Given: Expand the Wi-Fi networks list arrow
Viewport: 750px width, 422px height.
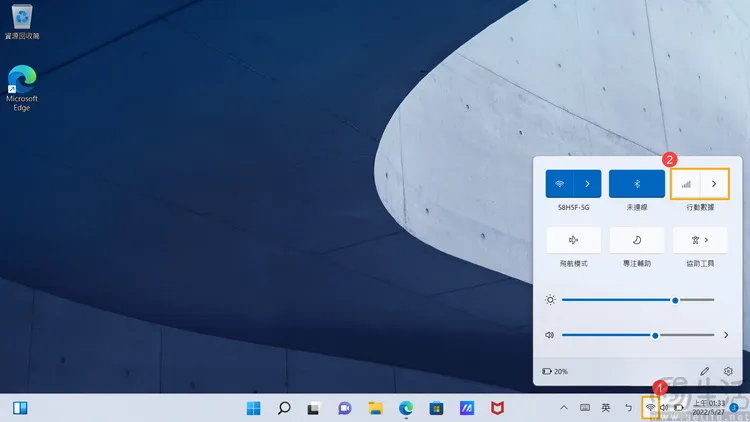Looking at the screenshot, I should (x=587, y=184).
